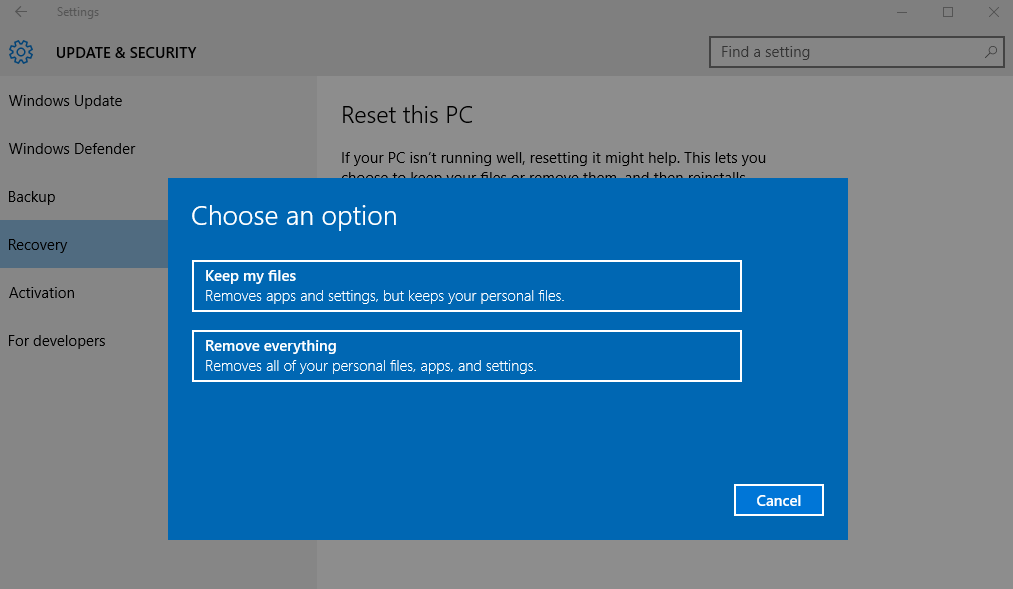Maximize the Settings window

(x=948, y=12)
